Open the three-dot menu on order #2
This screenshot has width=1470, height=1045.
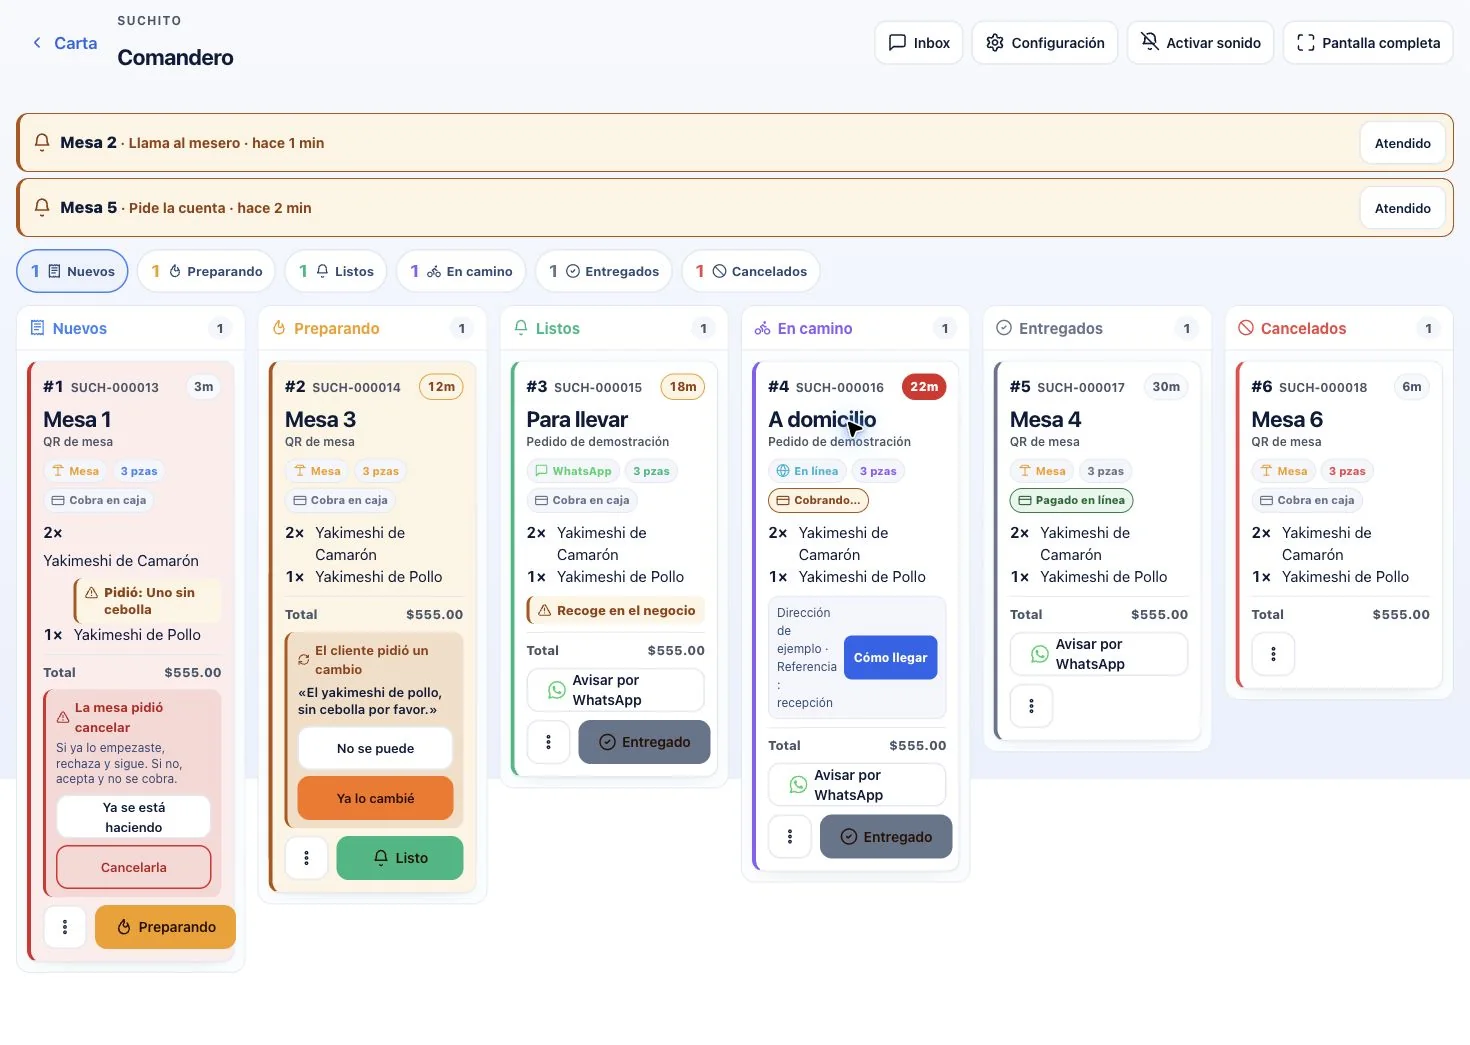pos(307,858)
